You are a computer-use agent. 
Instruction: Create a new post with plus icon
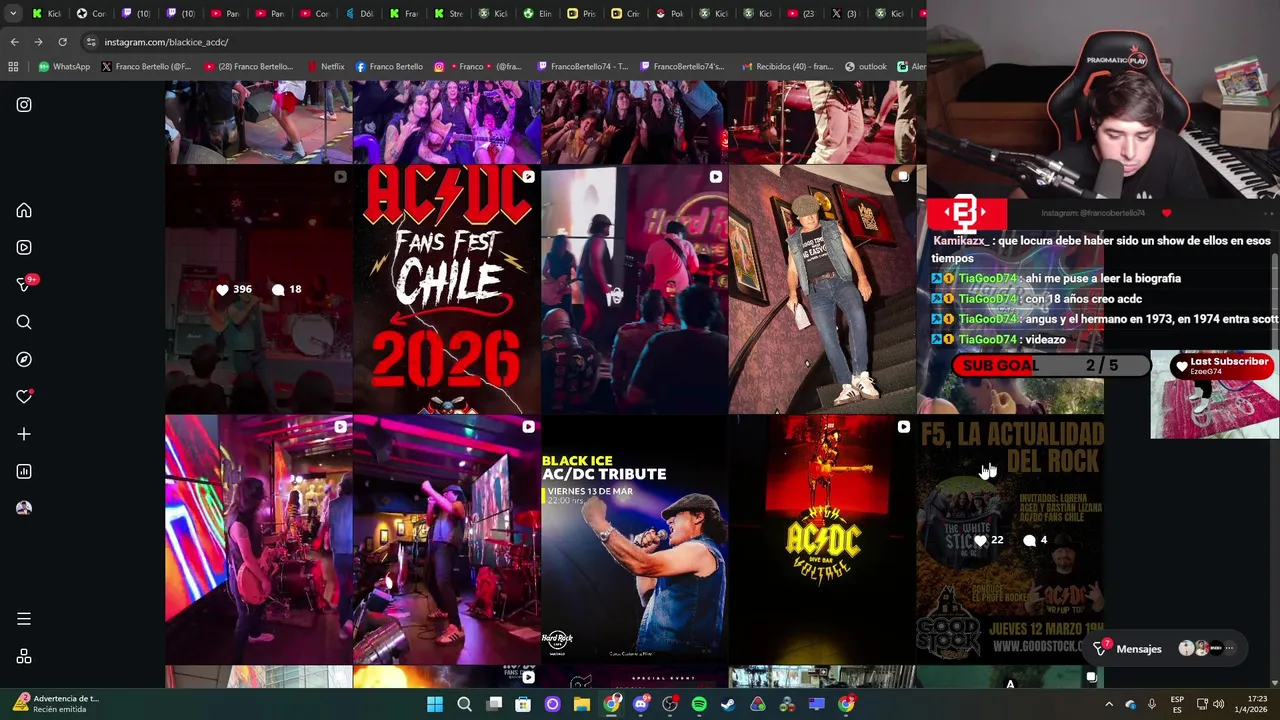pyautogui.click(x=24, y=434)
